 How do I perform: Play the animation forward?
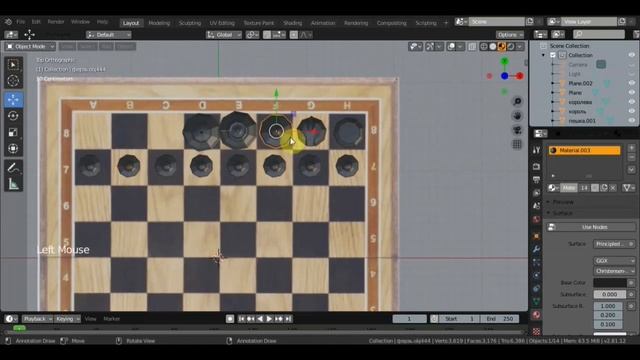click(x=269, y=319)
